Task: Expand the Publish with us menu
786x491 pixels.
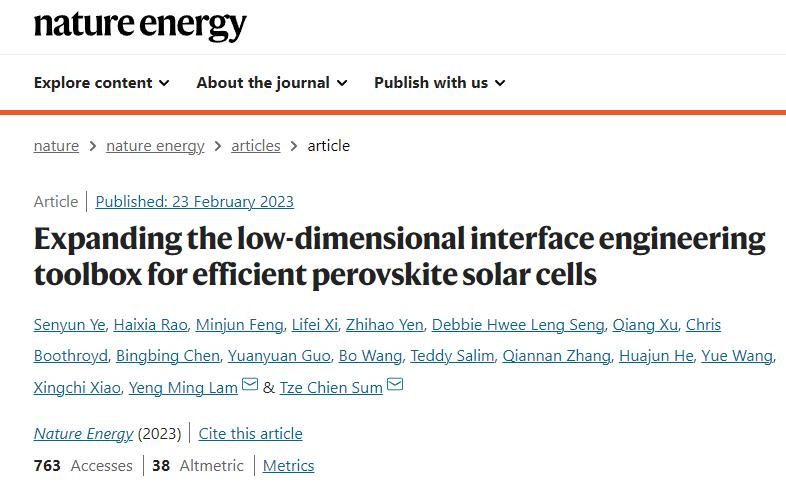Action: (x=439, y=83)
